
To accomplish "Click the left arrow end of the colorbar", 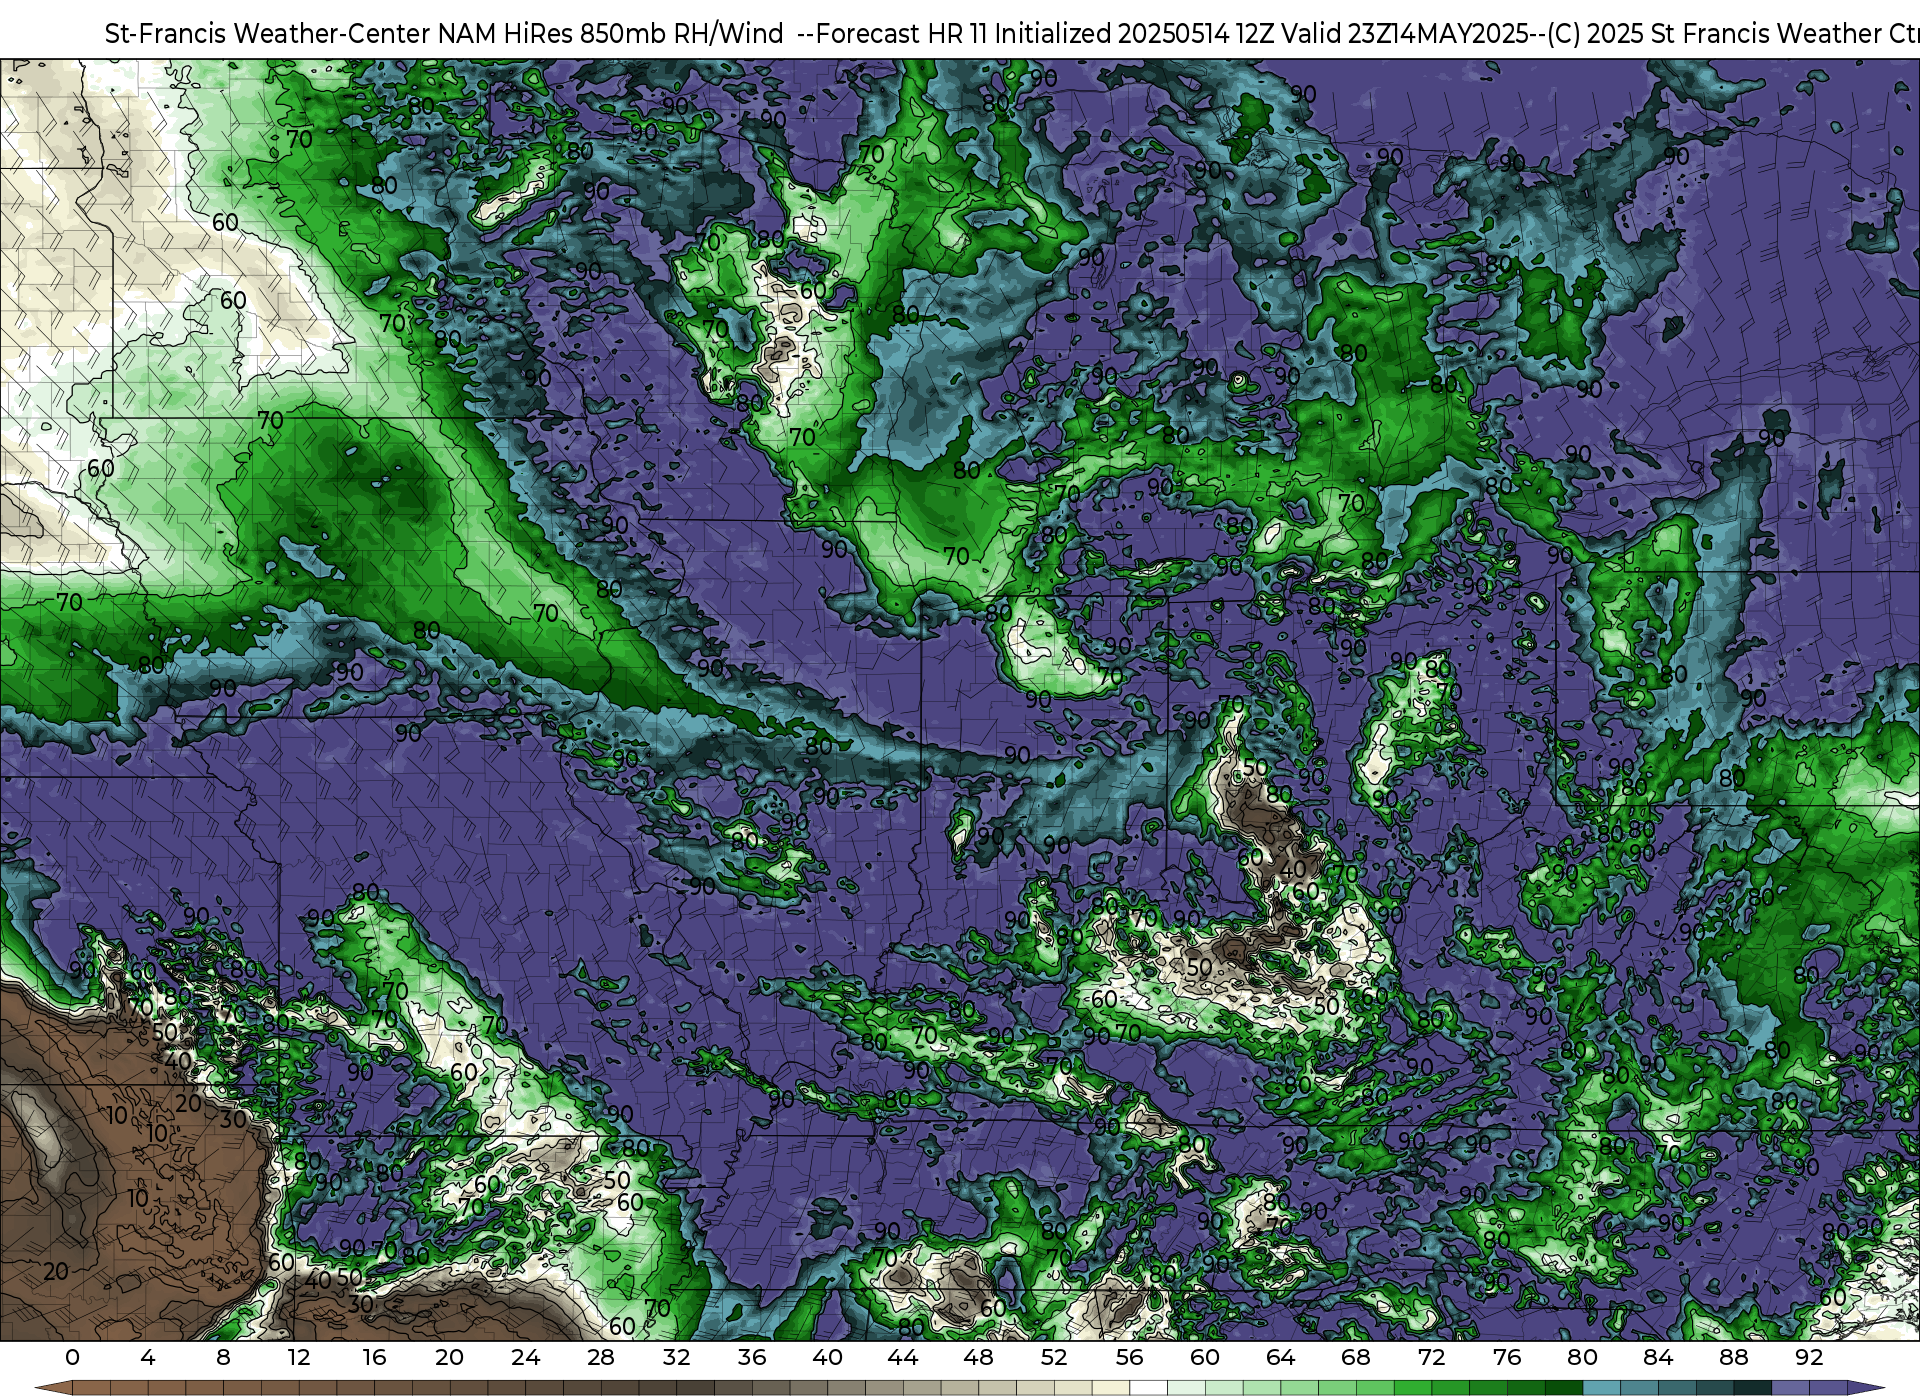I will click(54, 1388).
